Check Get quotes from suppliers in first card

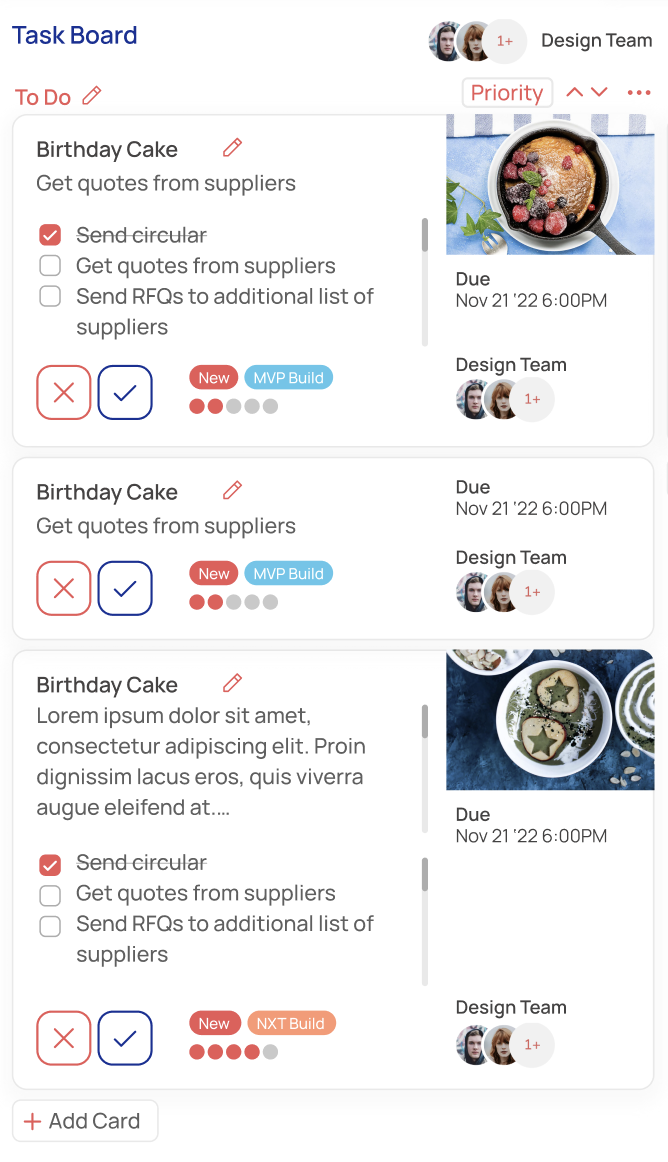(x=50, y=266)
